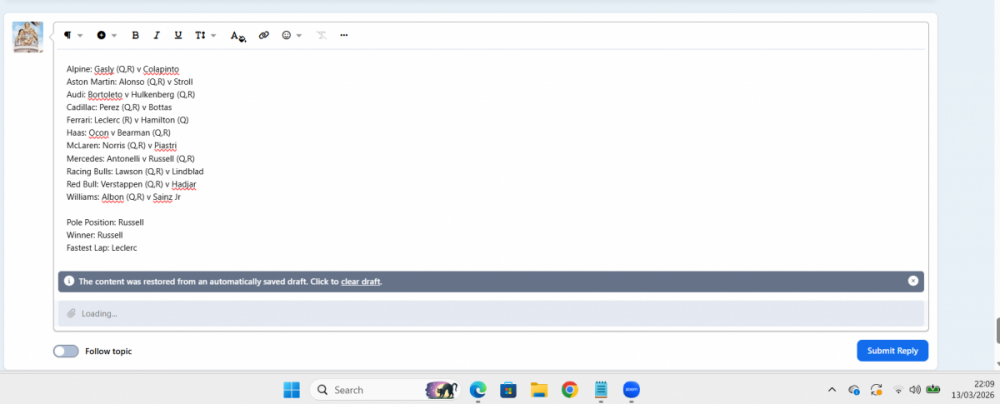Open the text color tool

tap(237, 35)
